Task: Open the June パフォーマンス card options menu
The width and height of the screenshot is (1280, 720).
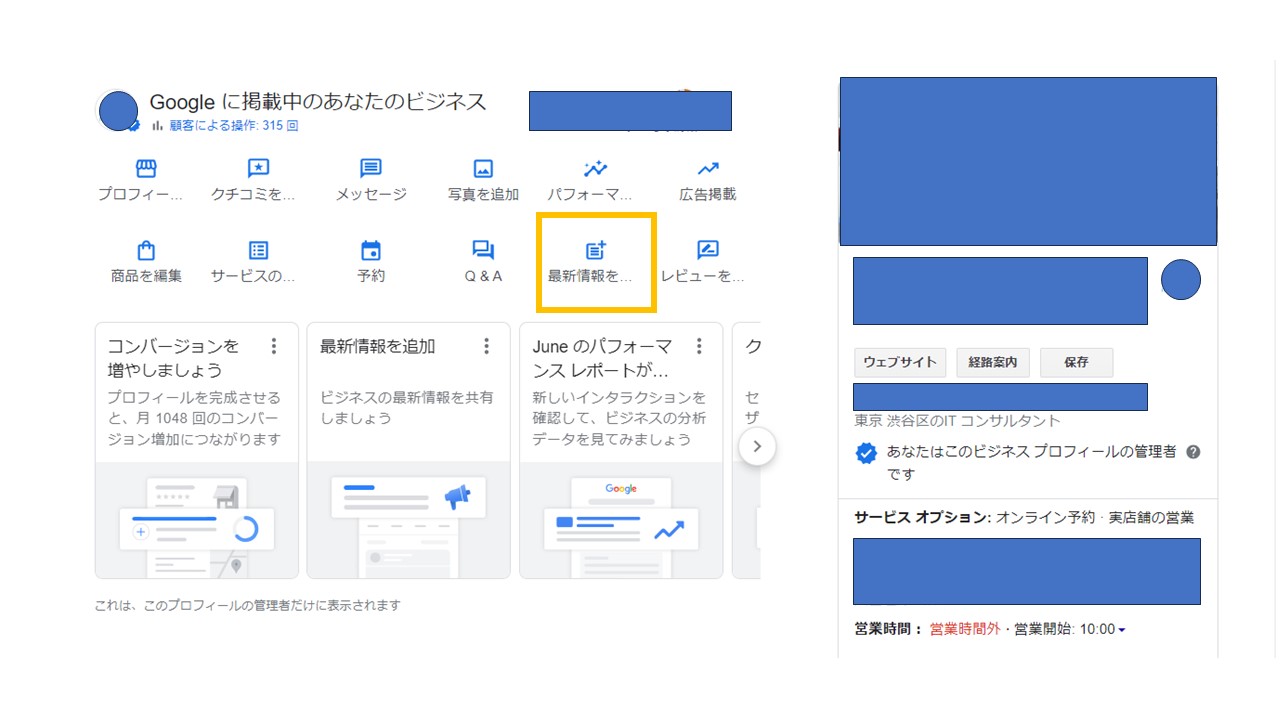Action: pyautogui.click(x=699, y=347)
